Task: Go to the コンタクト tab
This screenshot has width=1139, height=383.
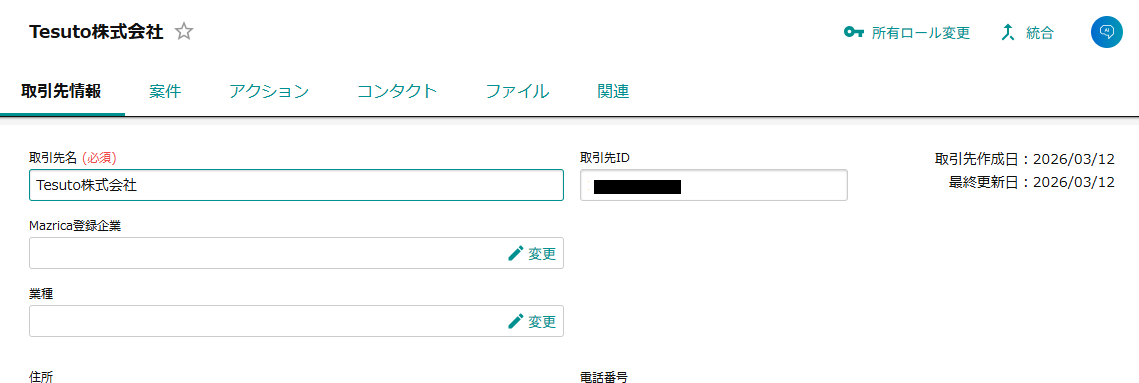Action: (x=397, y=92)
